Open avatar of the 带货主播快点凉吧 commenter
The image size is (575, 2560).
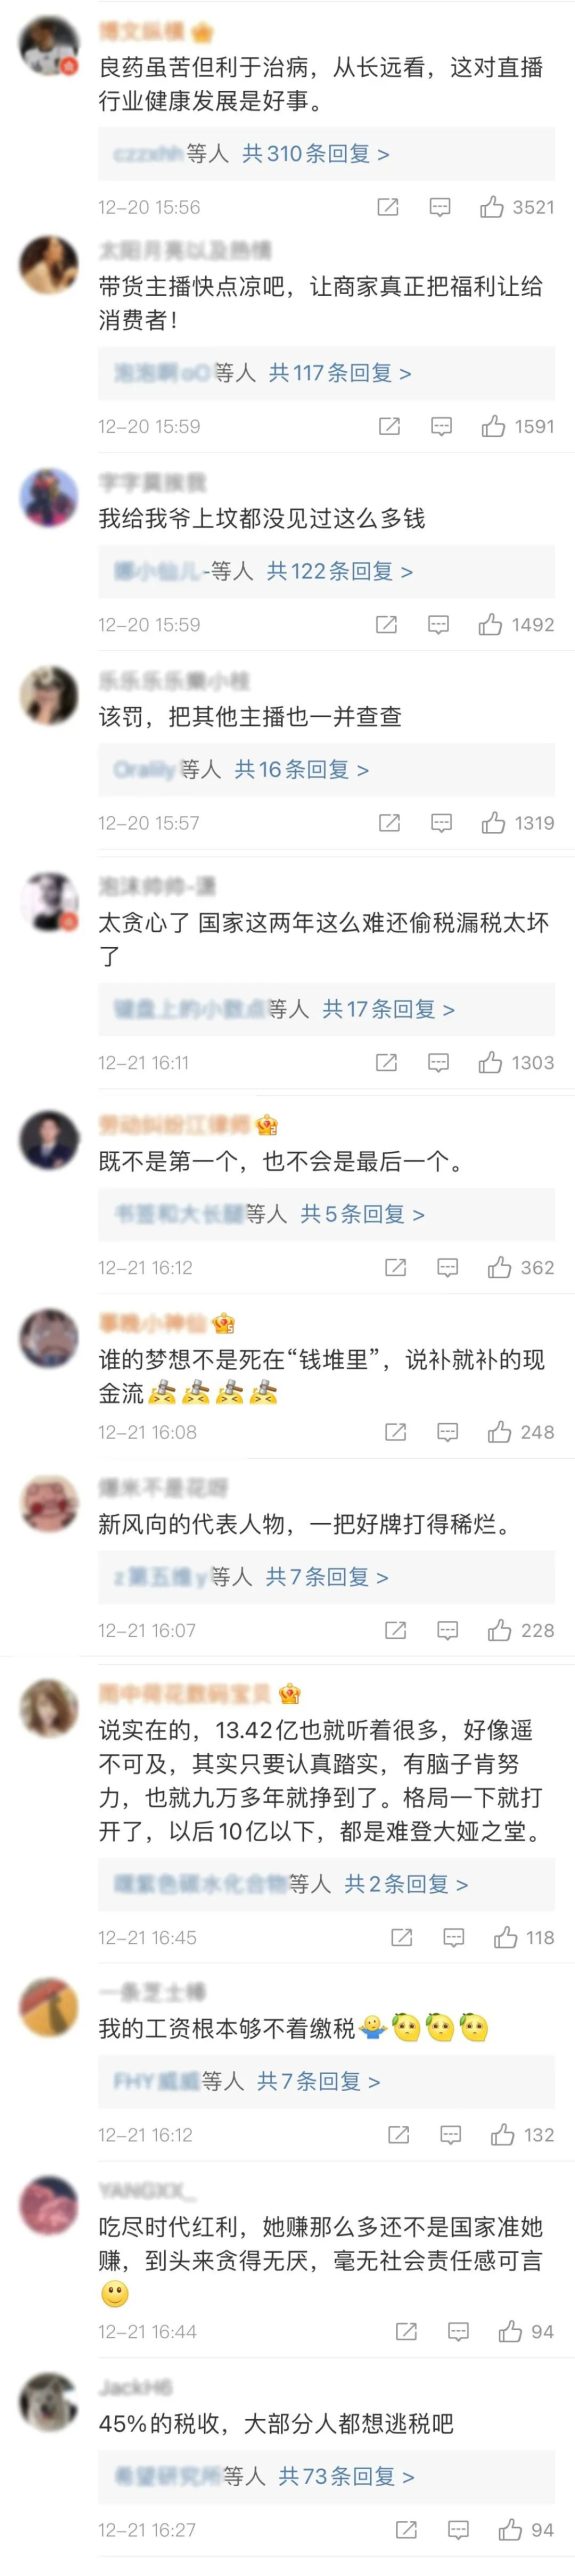(50, 265)
